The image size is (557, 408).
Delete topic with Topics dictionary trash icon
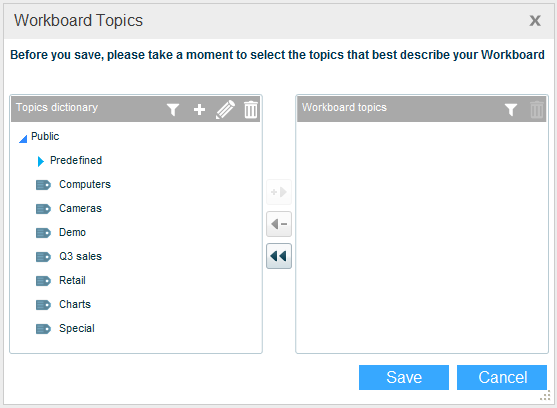tap(251, 109)
